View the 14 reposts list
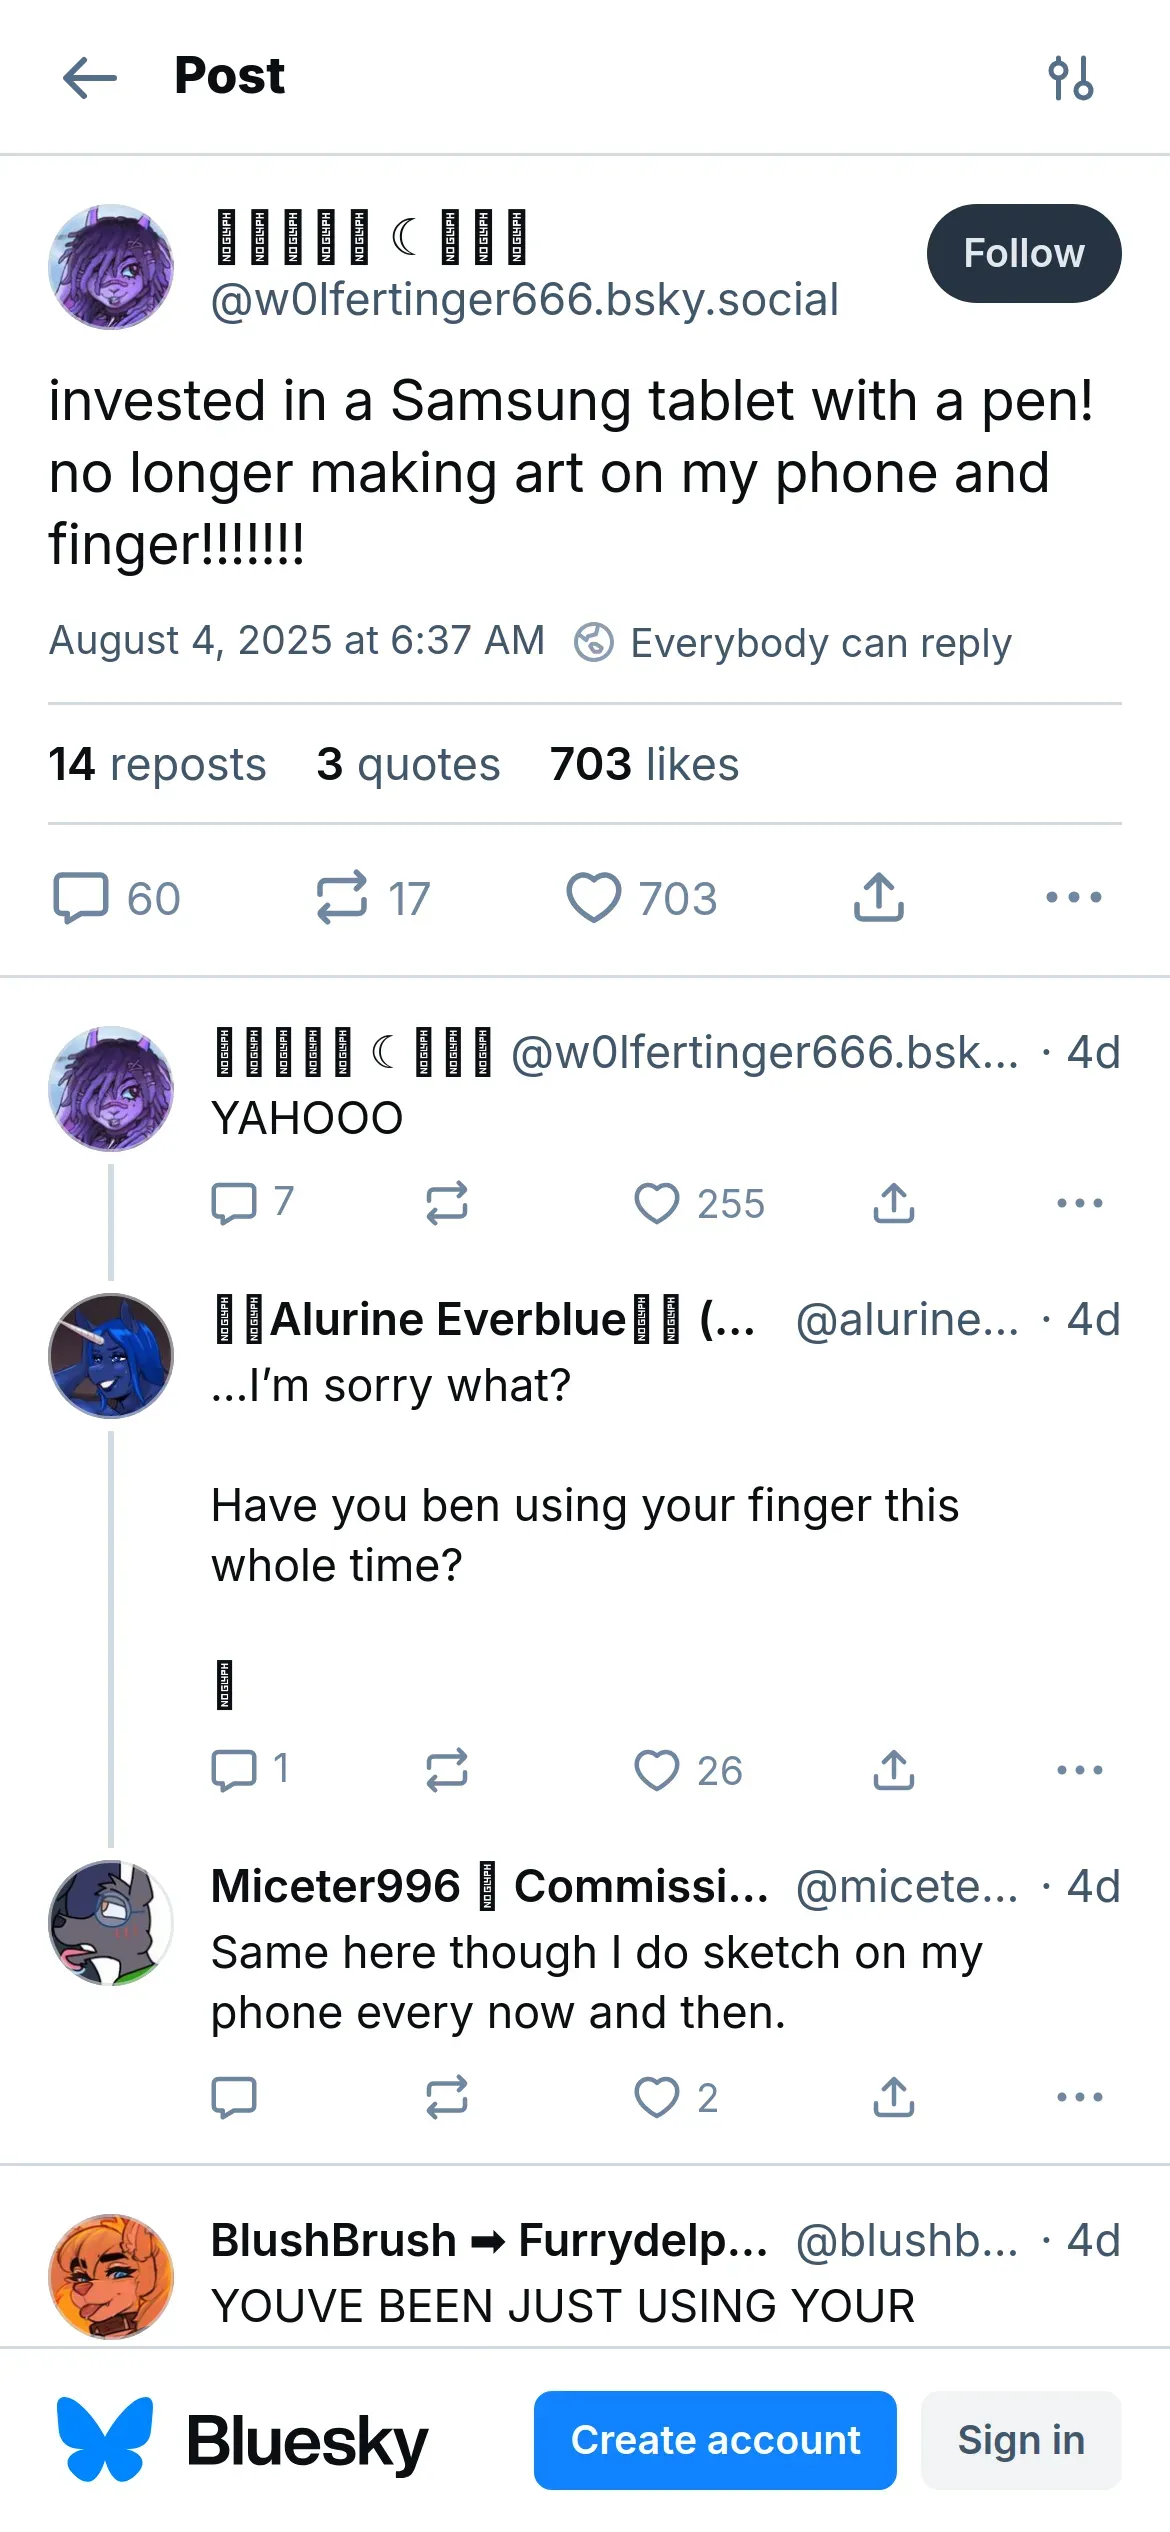1170x2532 pixels. (157, 765)
